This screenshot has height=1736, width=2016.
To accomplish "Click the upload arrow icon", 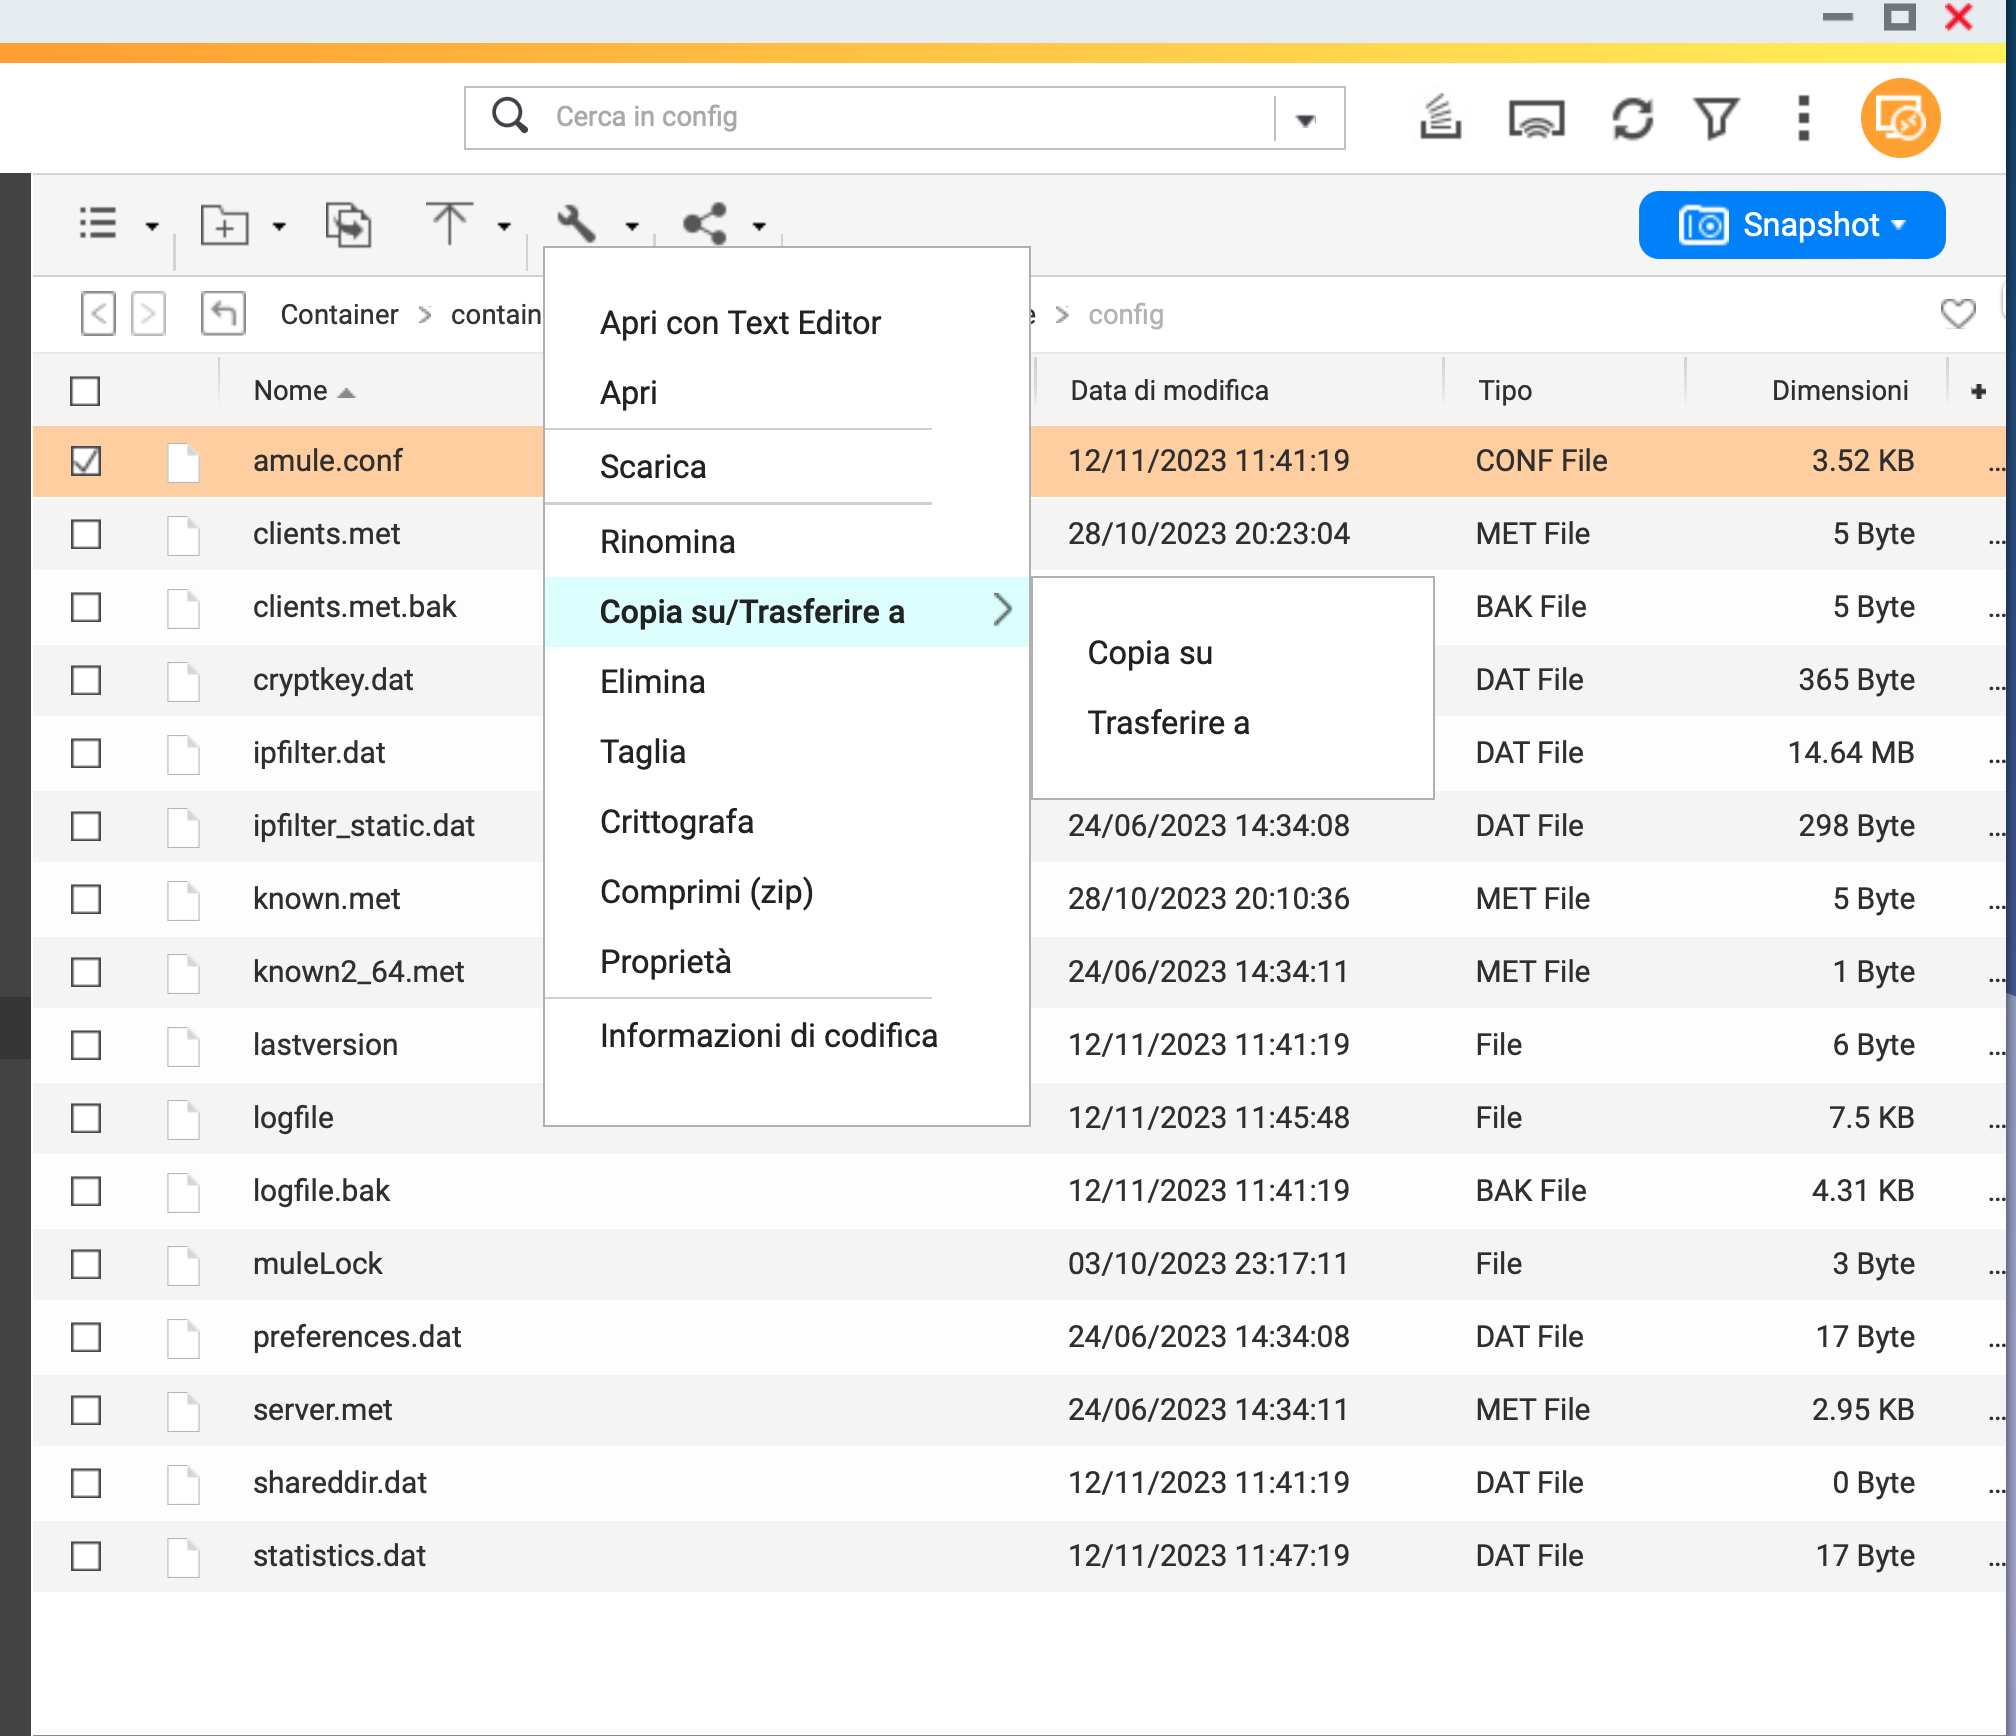I will click(x=449, y=223).
